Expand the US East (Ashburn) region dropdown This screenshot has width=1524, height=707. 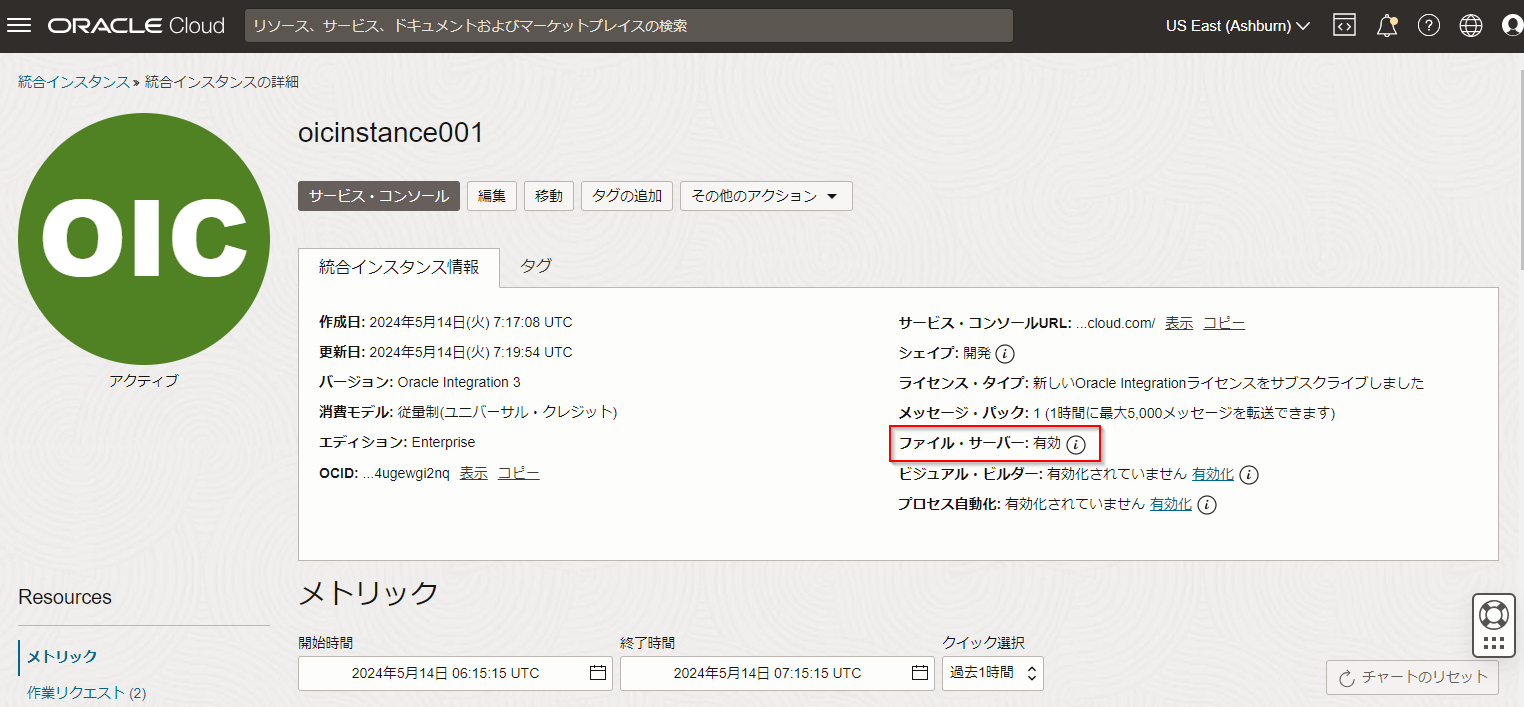tap(1237, 26)
